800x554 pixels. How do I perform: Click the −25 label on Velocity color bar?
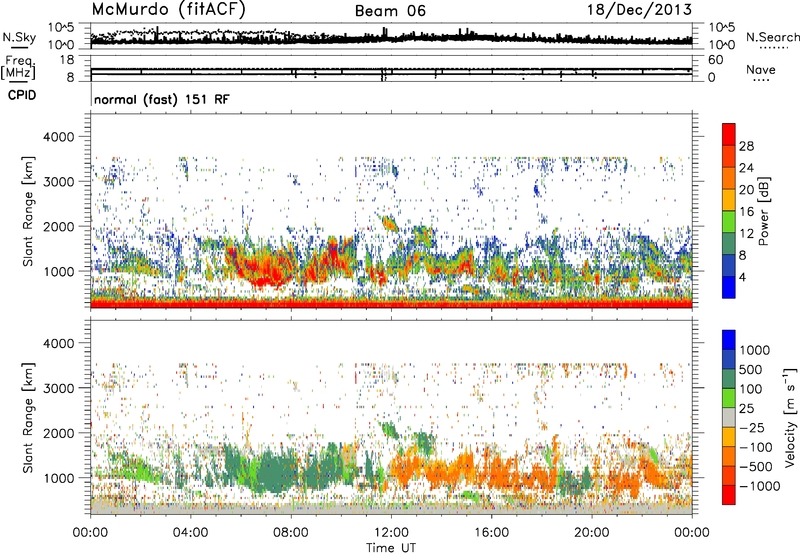(753, 427)
